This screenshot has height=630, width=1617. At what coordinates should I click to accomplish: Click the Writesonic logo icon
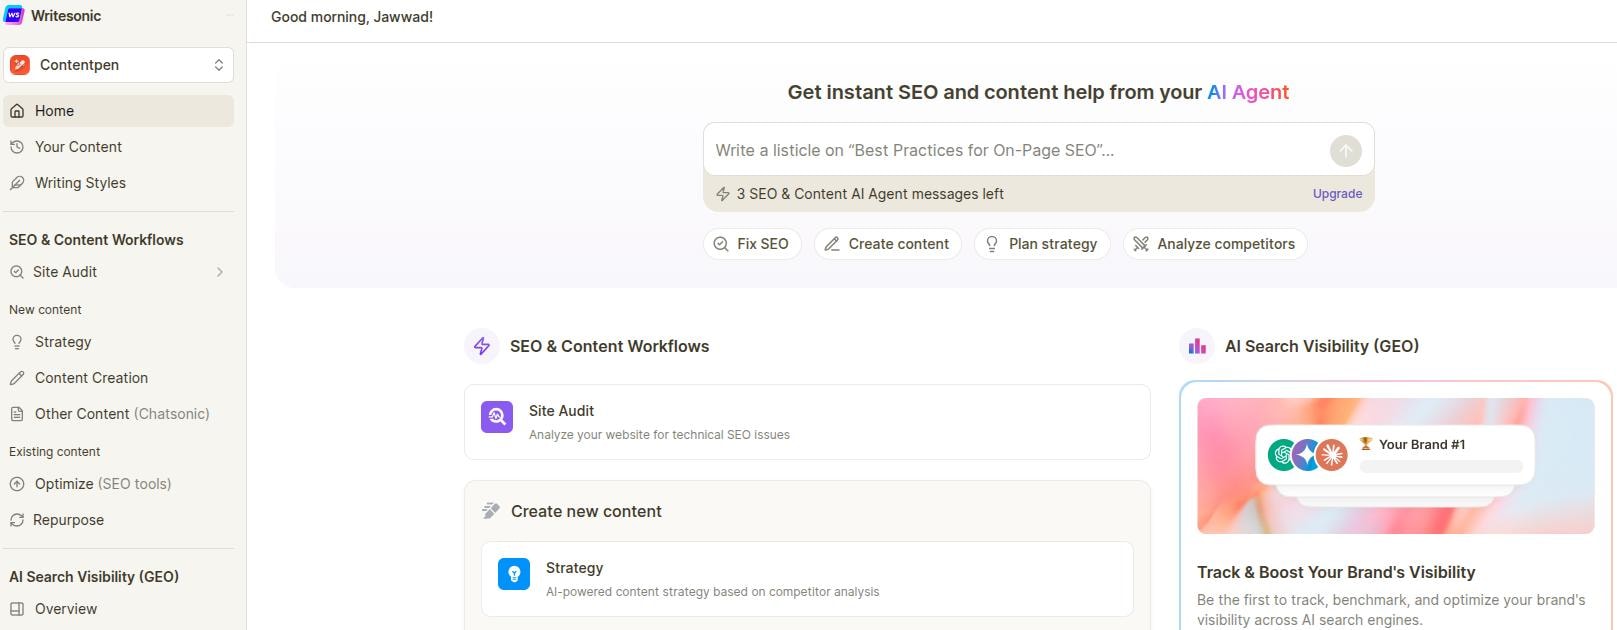coord(14,16)
